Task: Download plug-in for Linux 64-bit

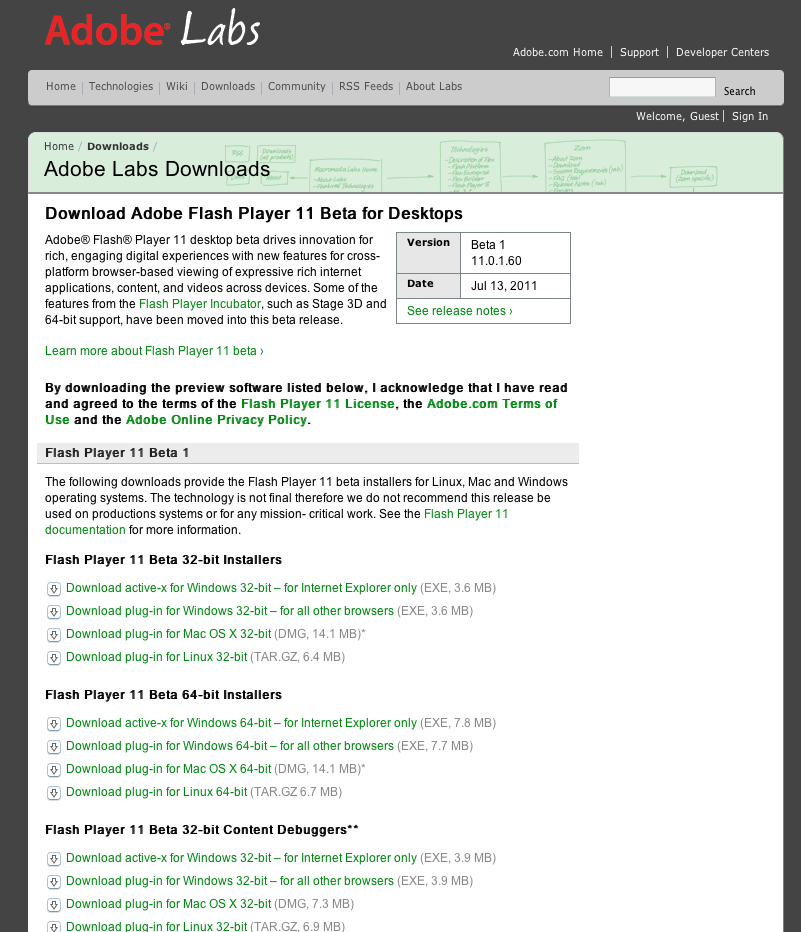Action: click(x=156, y=792)
